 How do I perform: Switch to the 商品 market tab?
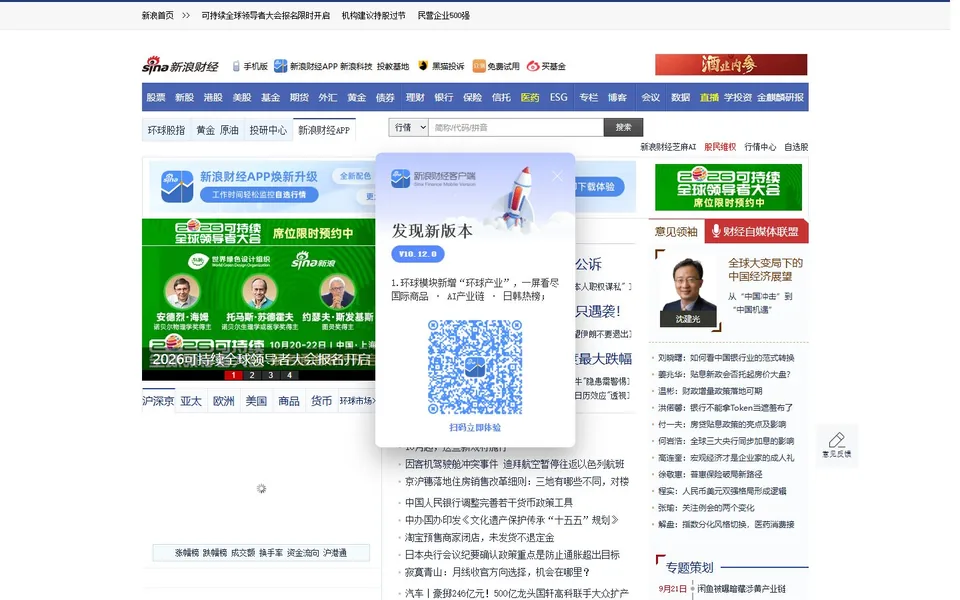pos(288,401)
